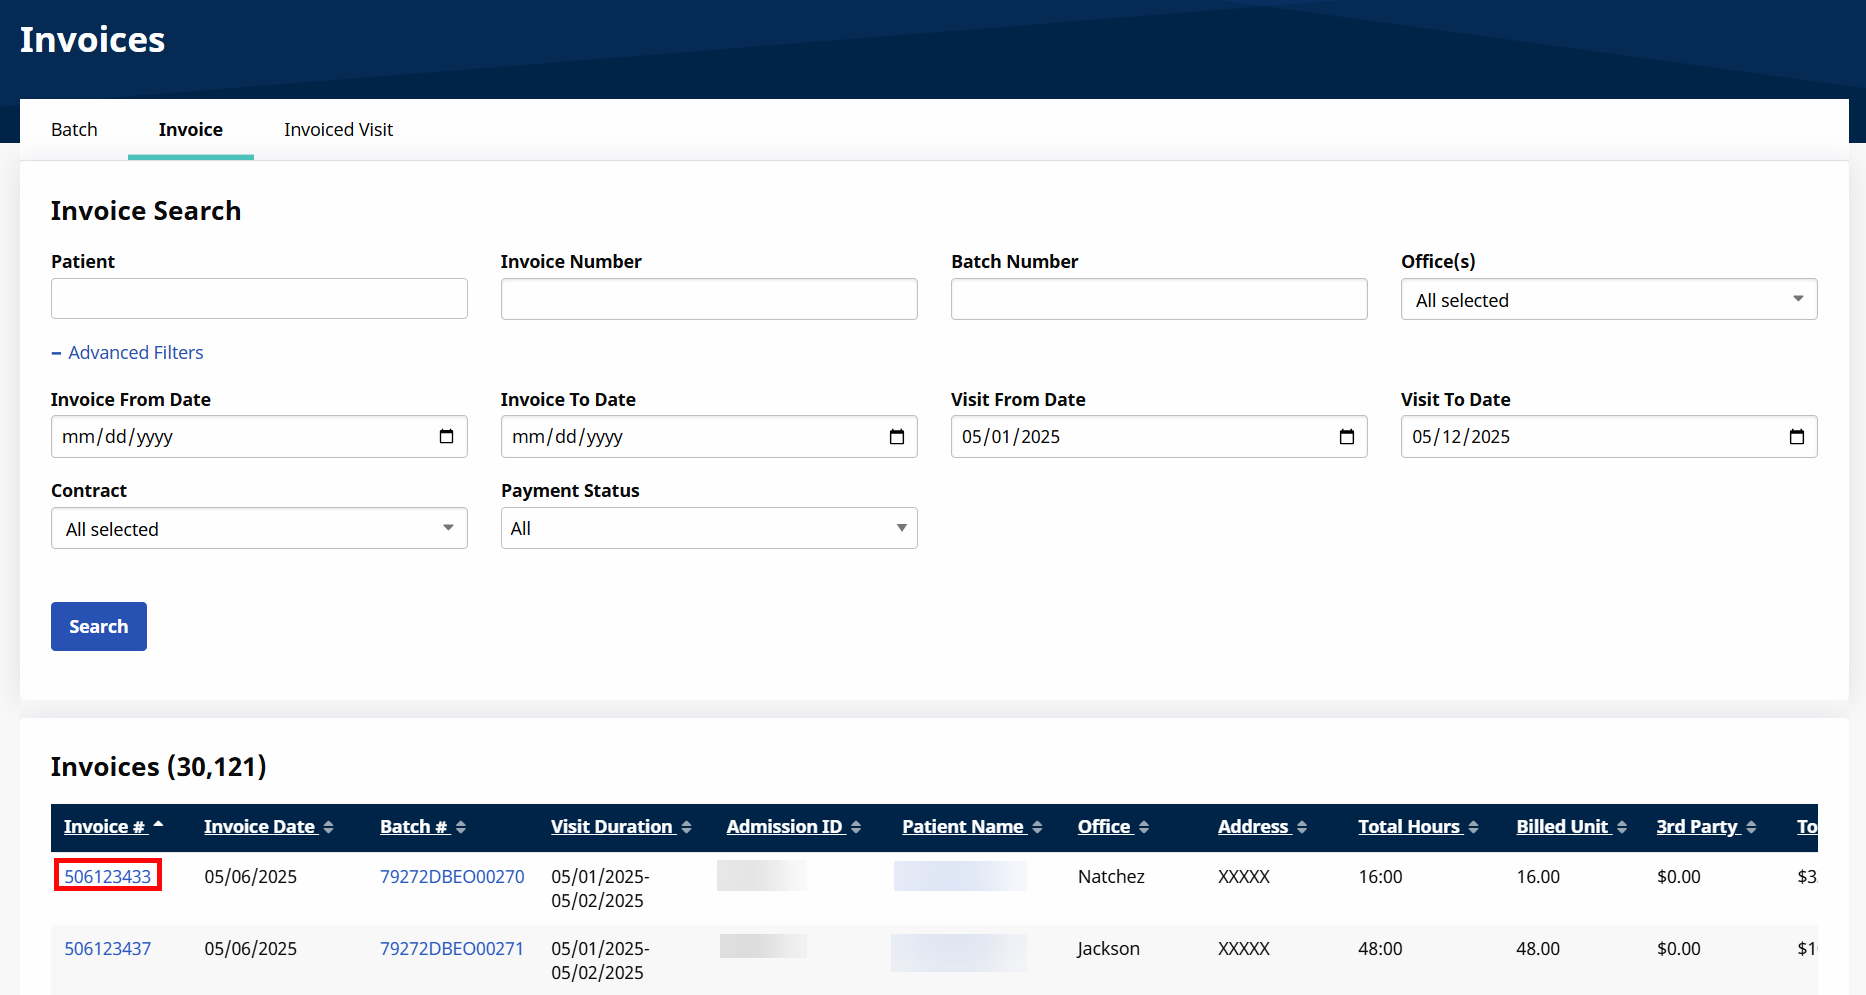Focus the Invoice Number input field
This screenshot has height=995, width=1866.
tap(708, 299)
